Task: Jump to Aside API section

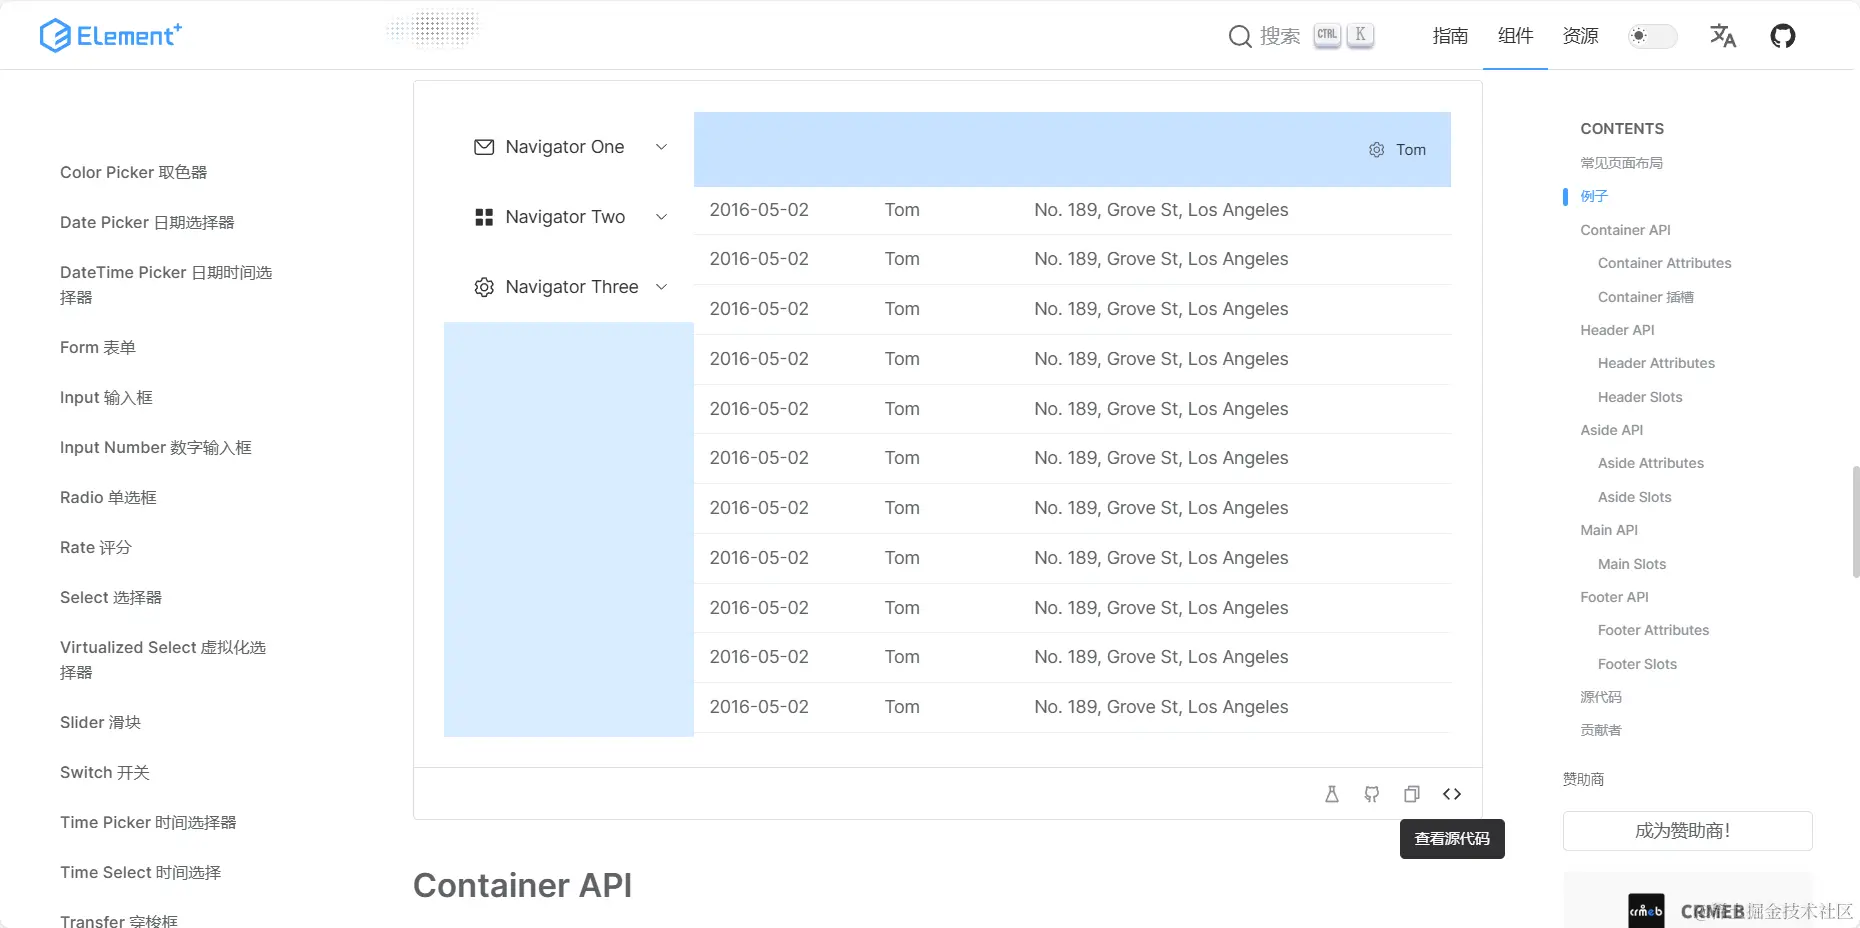Action: click(1611, 430)
